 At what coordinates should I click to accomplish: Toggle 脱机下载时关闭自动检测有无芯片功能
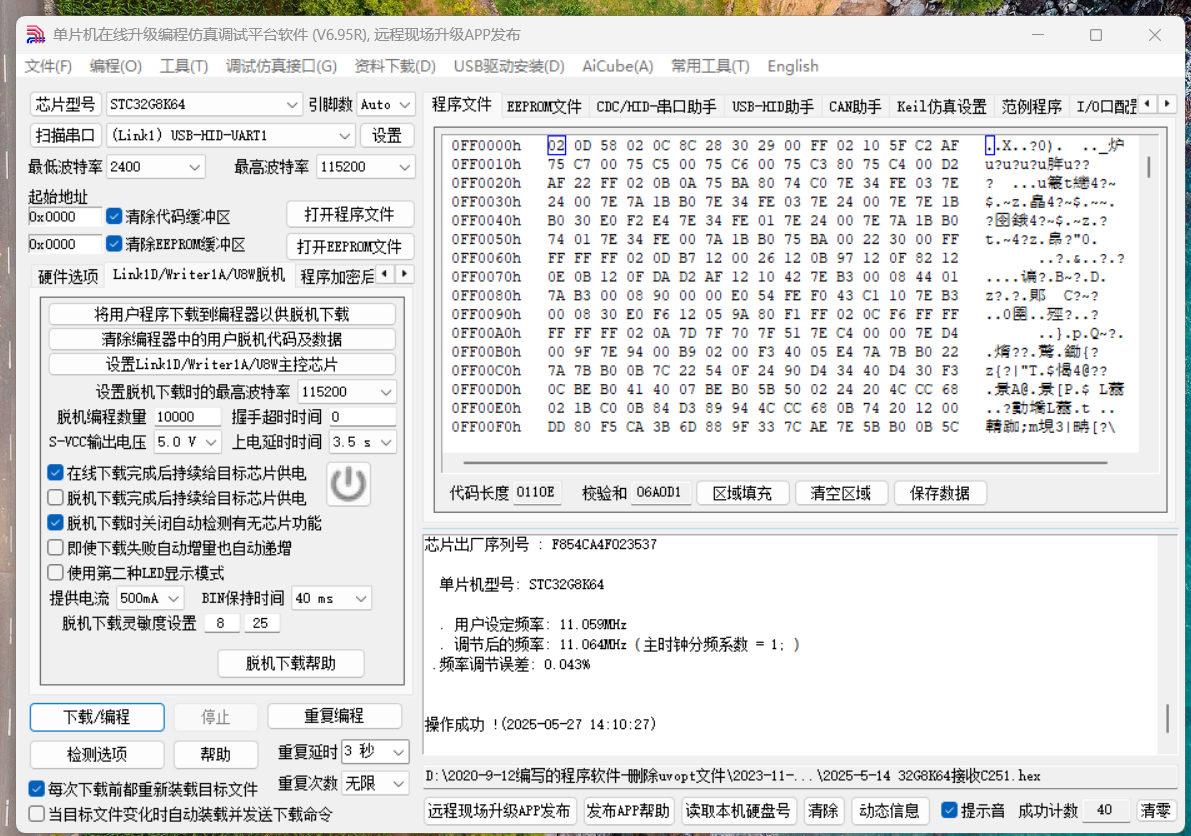[x=55, y=523]
